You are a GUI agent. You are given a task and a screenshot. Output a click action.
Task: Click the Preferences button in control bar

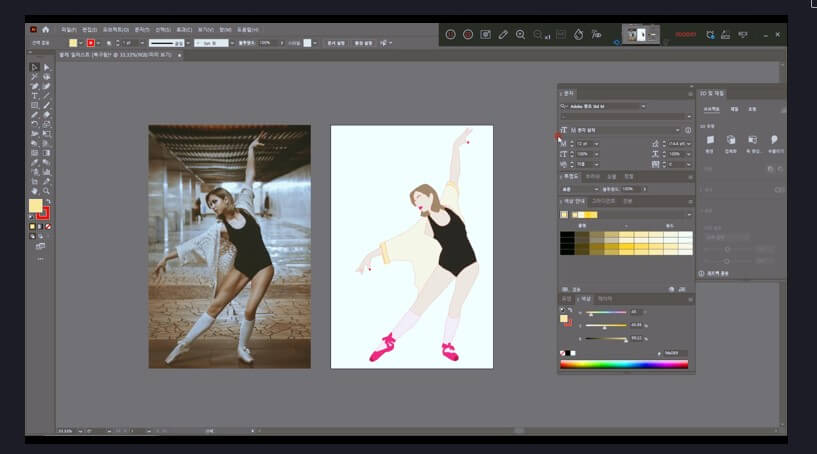coord(365,43)
